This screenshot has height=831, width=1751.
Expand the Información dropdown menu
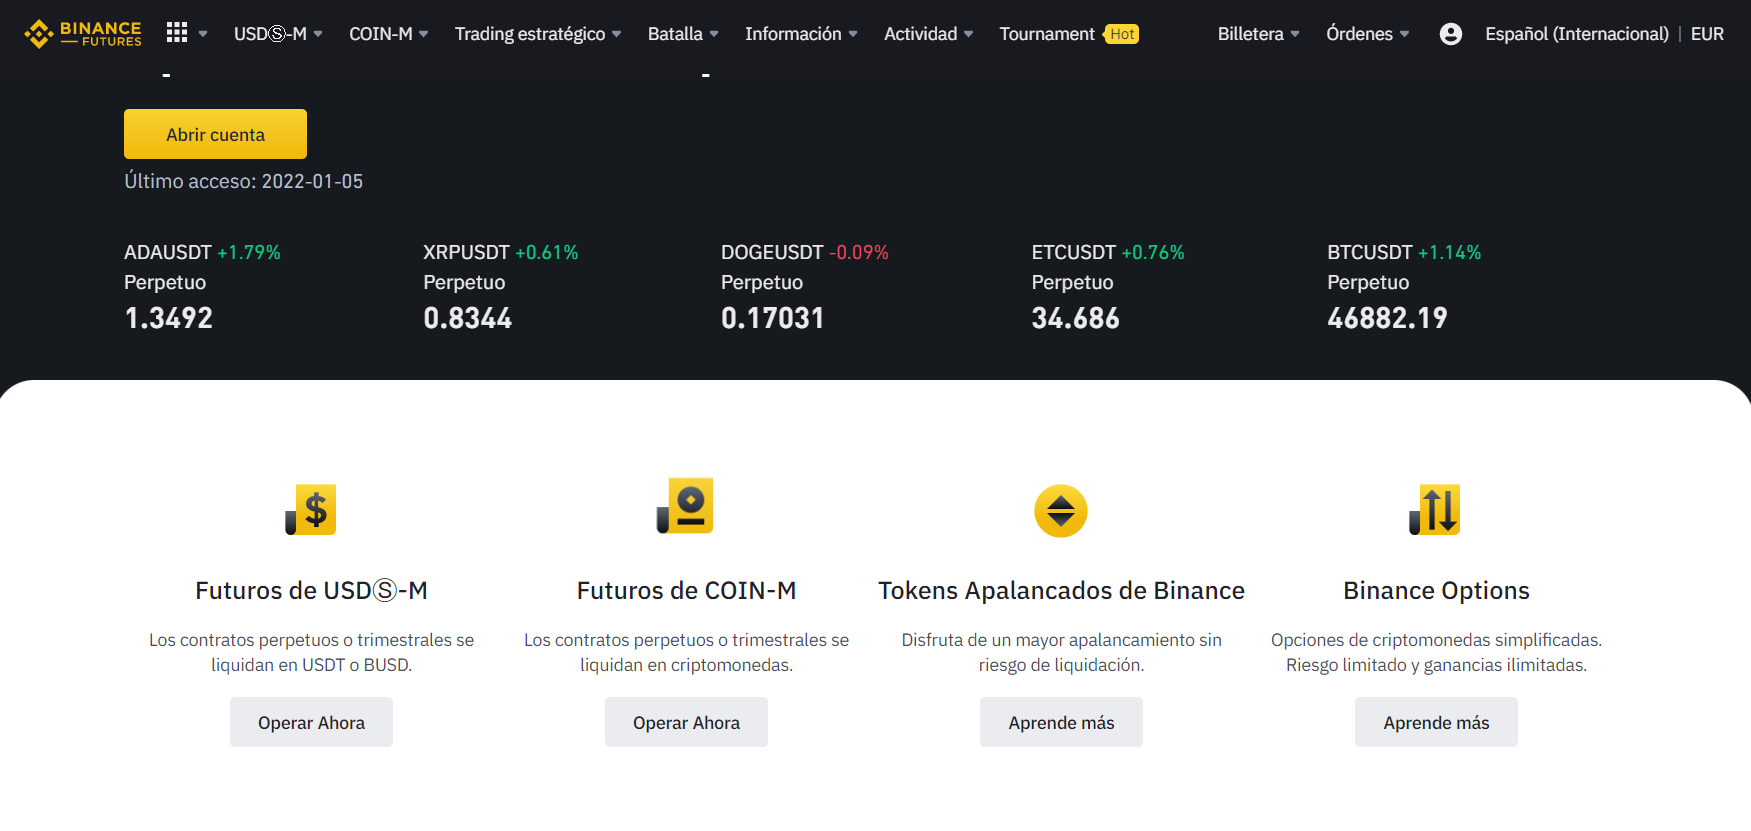tap(801, 34)
